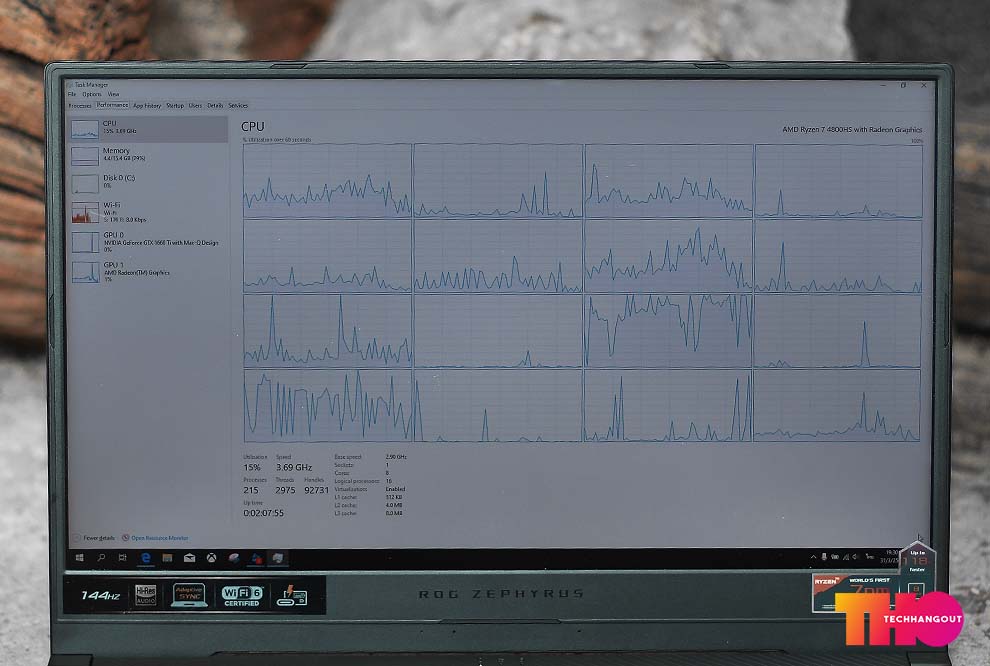990x666 pixels.
Task: Open taskbar Search magnifier
Action: pyautogui.click(x=101, y=558)
